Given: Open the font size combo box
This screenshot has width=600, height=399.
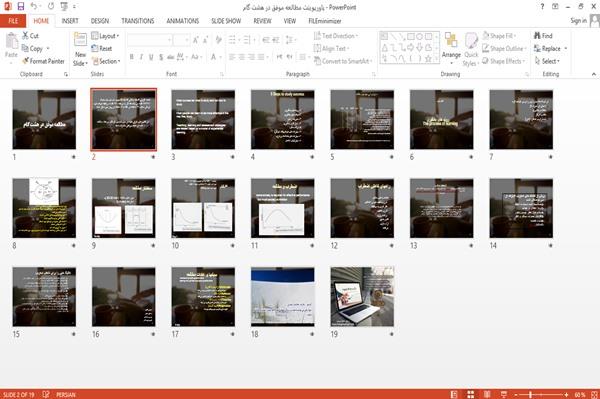Looking at the screenshot, I should [x=181, y=40].
